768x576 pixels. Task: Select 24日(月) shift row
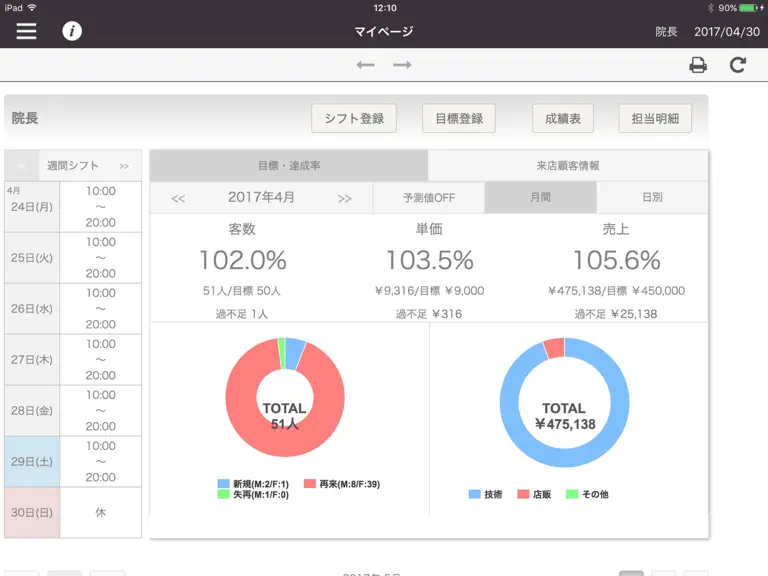[x=73, y=207]
